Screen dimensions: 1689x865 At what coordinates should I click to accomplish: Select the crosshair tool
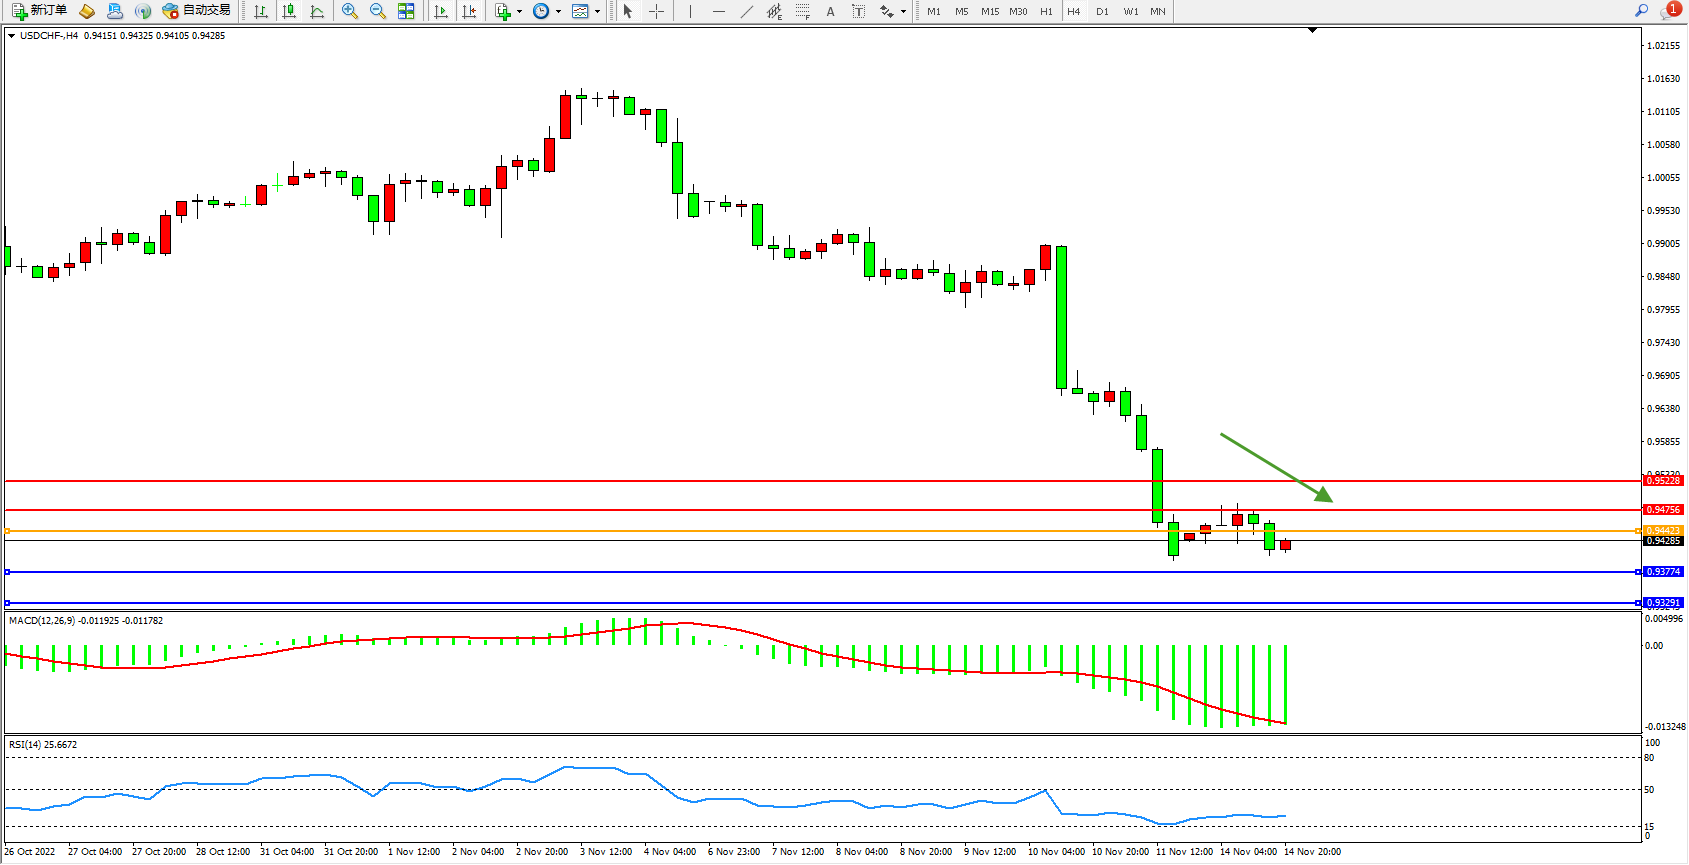[x=656, y=11]
